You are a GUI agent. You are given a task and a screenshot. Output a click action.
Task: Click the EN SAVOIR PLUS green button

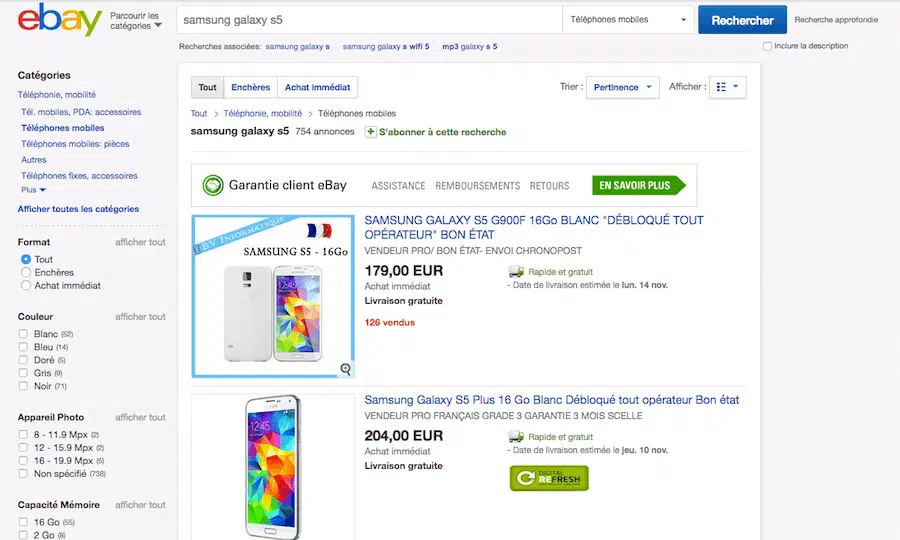(x=638, y=185)
